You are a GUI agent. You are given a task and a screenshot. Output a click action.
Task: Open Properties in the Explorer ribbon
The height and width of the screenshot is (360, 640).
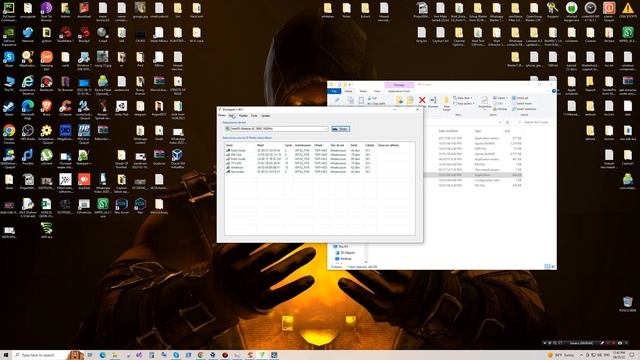click(484, 102)
